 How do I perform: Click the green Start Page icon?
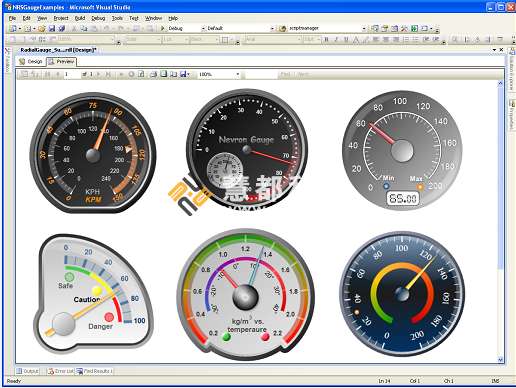[414, 28]
